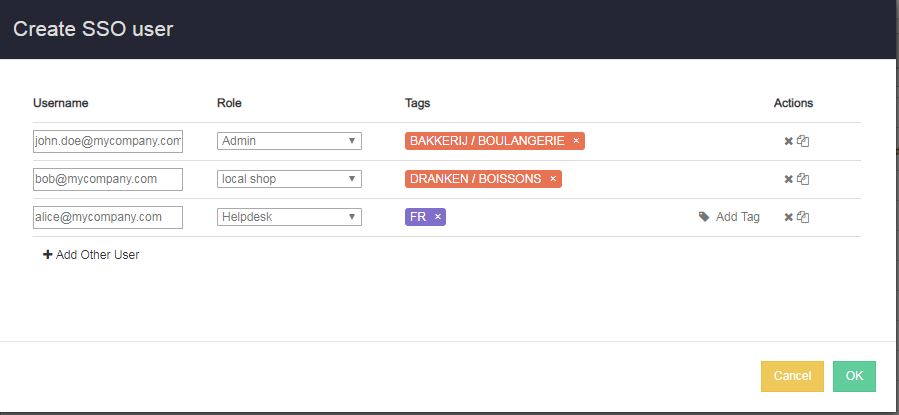Image resolution: width=899 pixels, height=415 pixels.
Task: Duplicate the alice user row
Action: [803, 217]
